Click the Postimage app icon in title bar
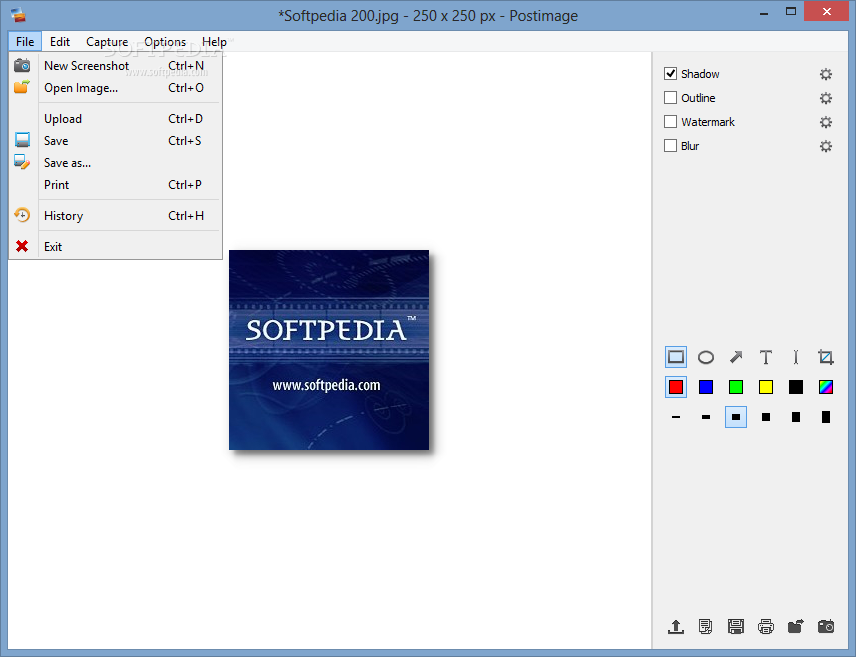The width and height of the screenshot is (856, 657). click(18, 14)
